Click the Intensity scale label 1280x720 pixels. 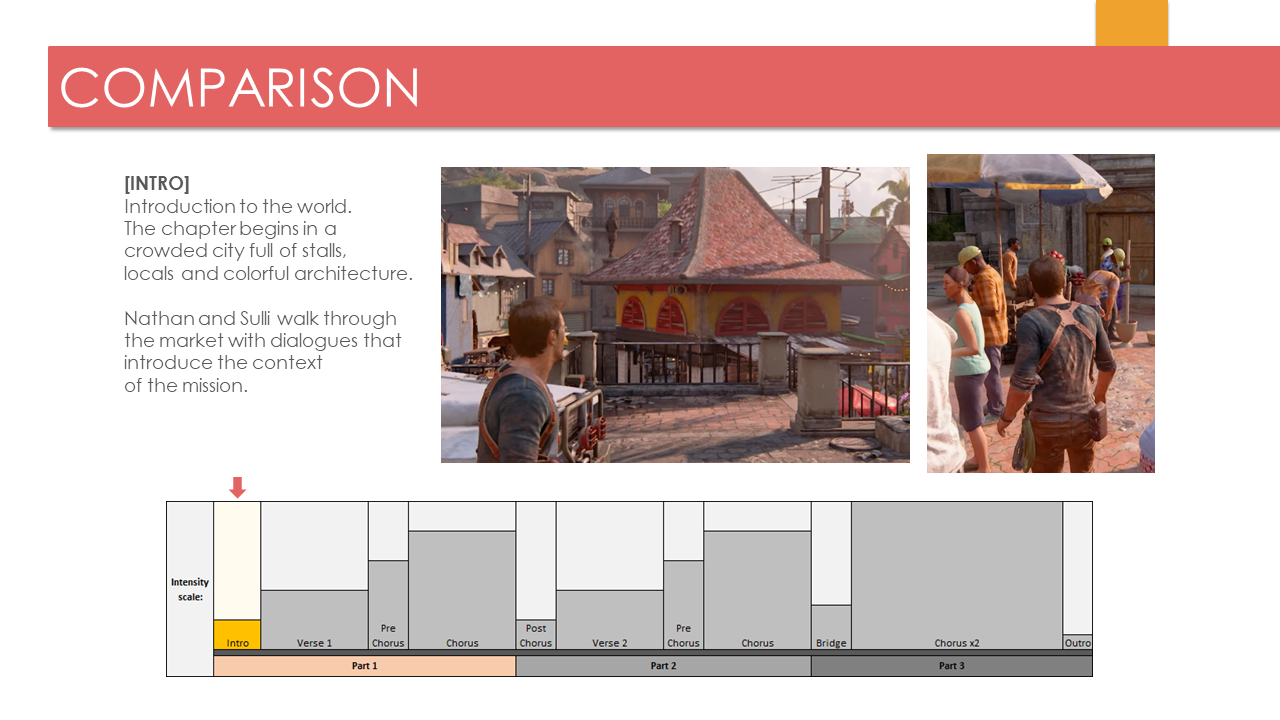[190, 589]
